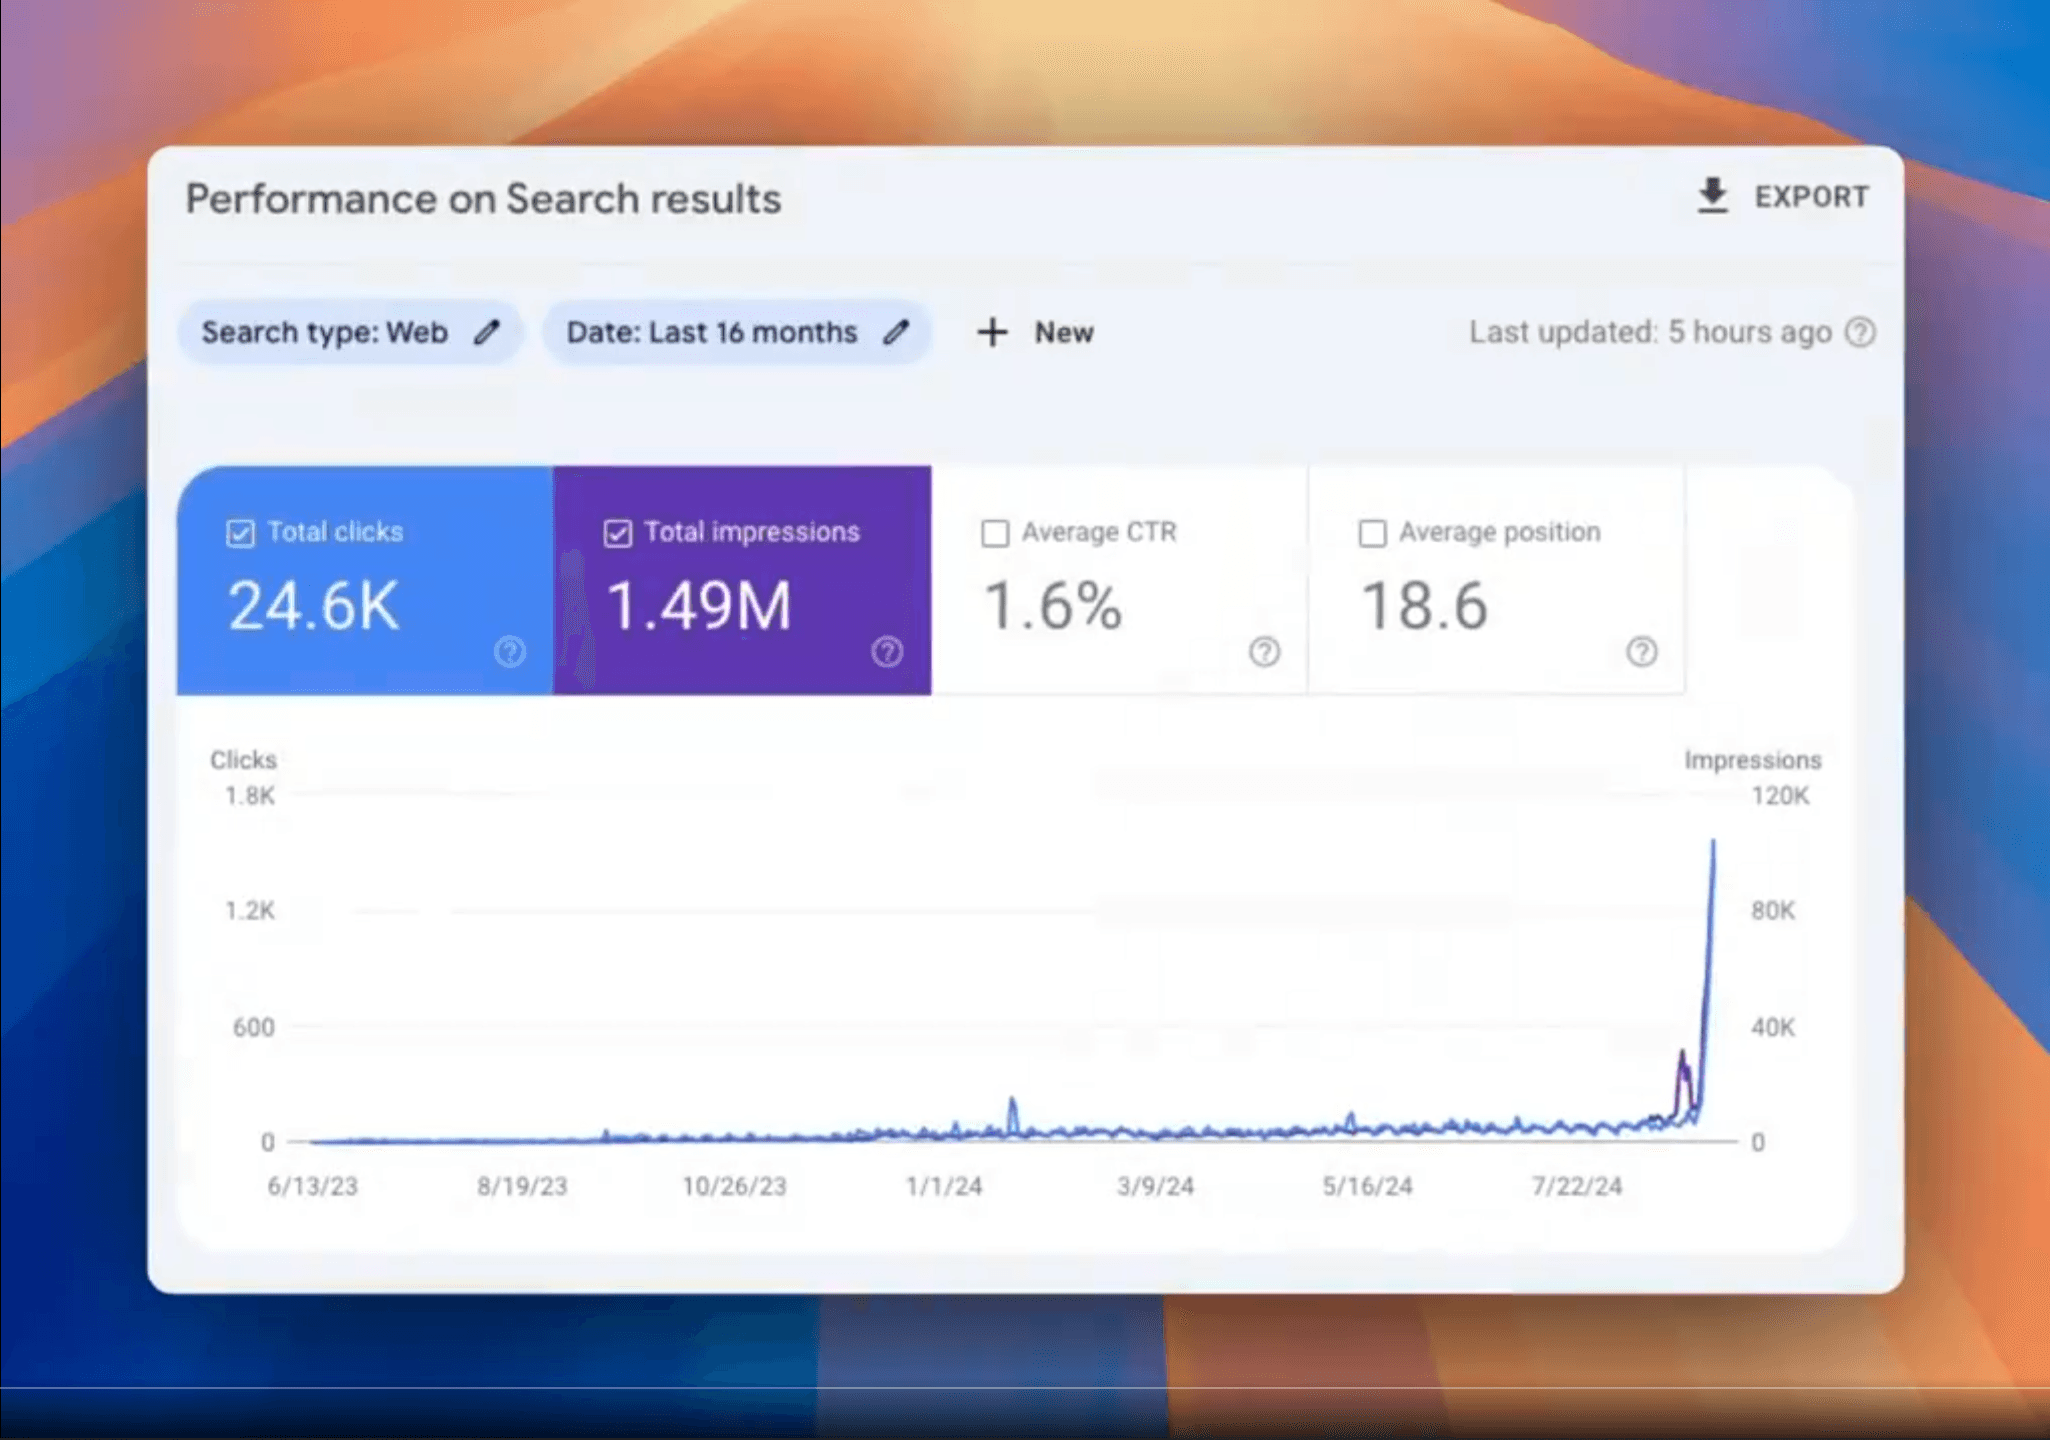Select the Last updated: 5 hours ago text

[1650, 332]
